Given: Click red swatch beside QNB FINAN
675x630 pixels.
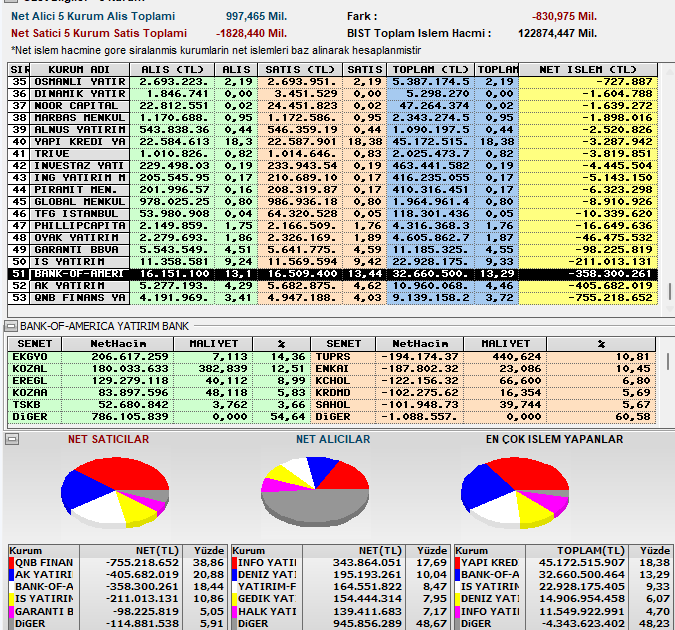Looking at the screenshot, I should click(11, 563).
